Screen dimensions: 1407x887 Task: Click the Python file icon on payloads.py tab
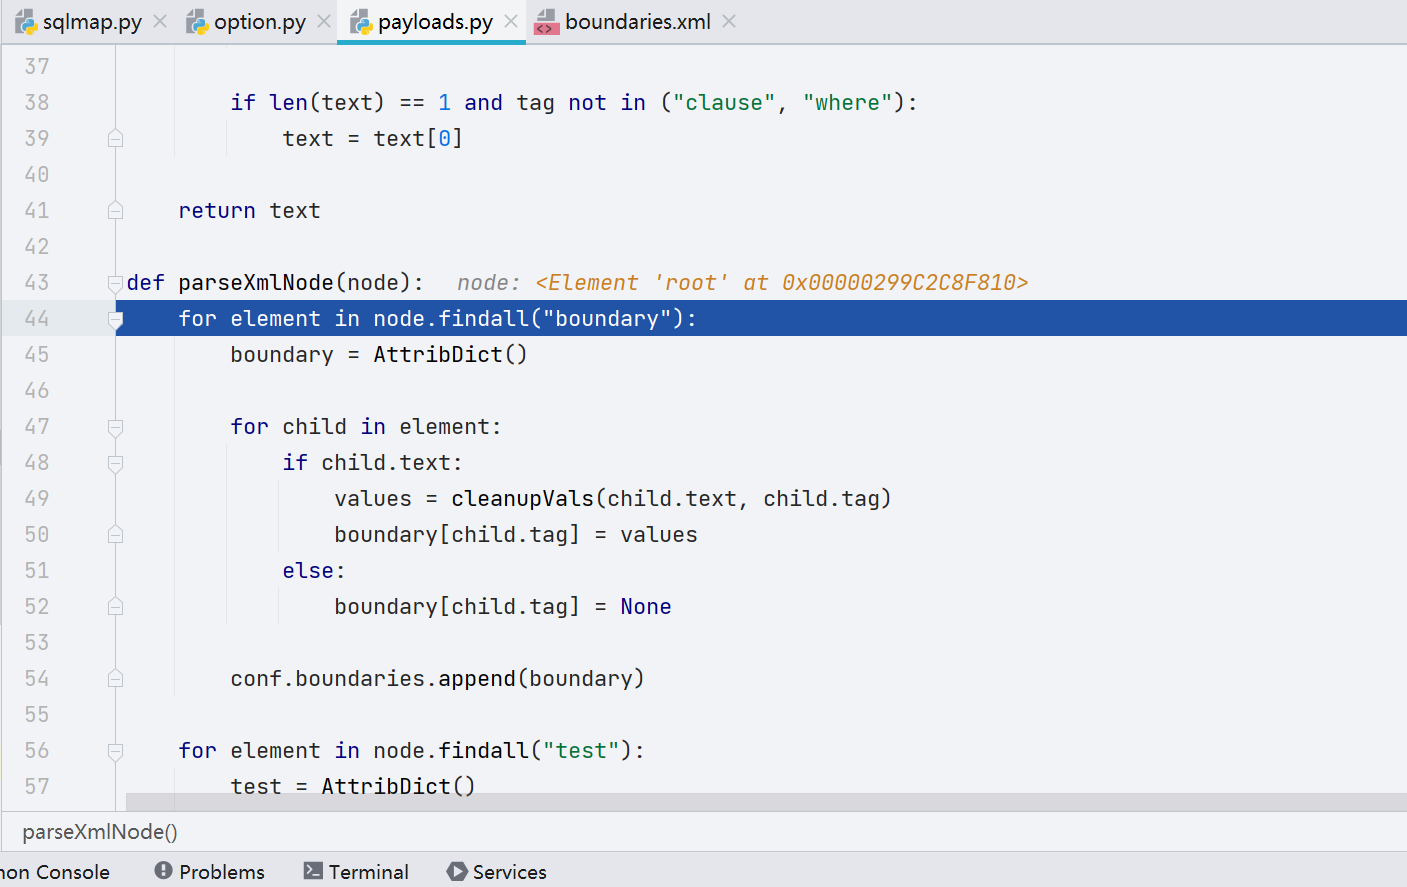[361, 22]
